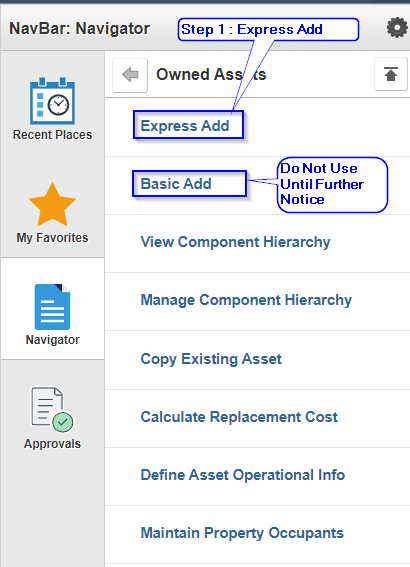Screen dimensions: 410x567
Task: Select the Basic Add menu item
Action: (x=176, y=184)
